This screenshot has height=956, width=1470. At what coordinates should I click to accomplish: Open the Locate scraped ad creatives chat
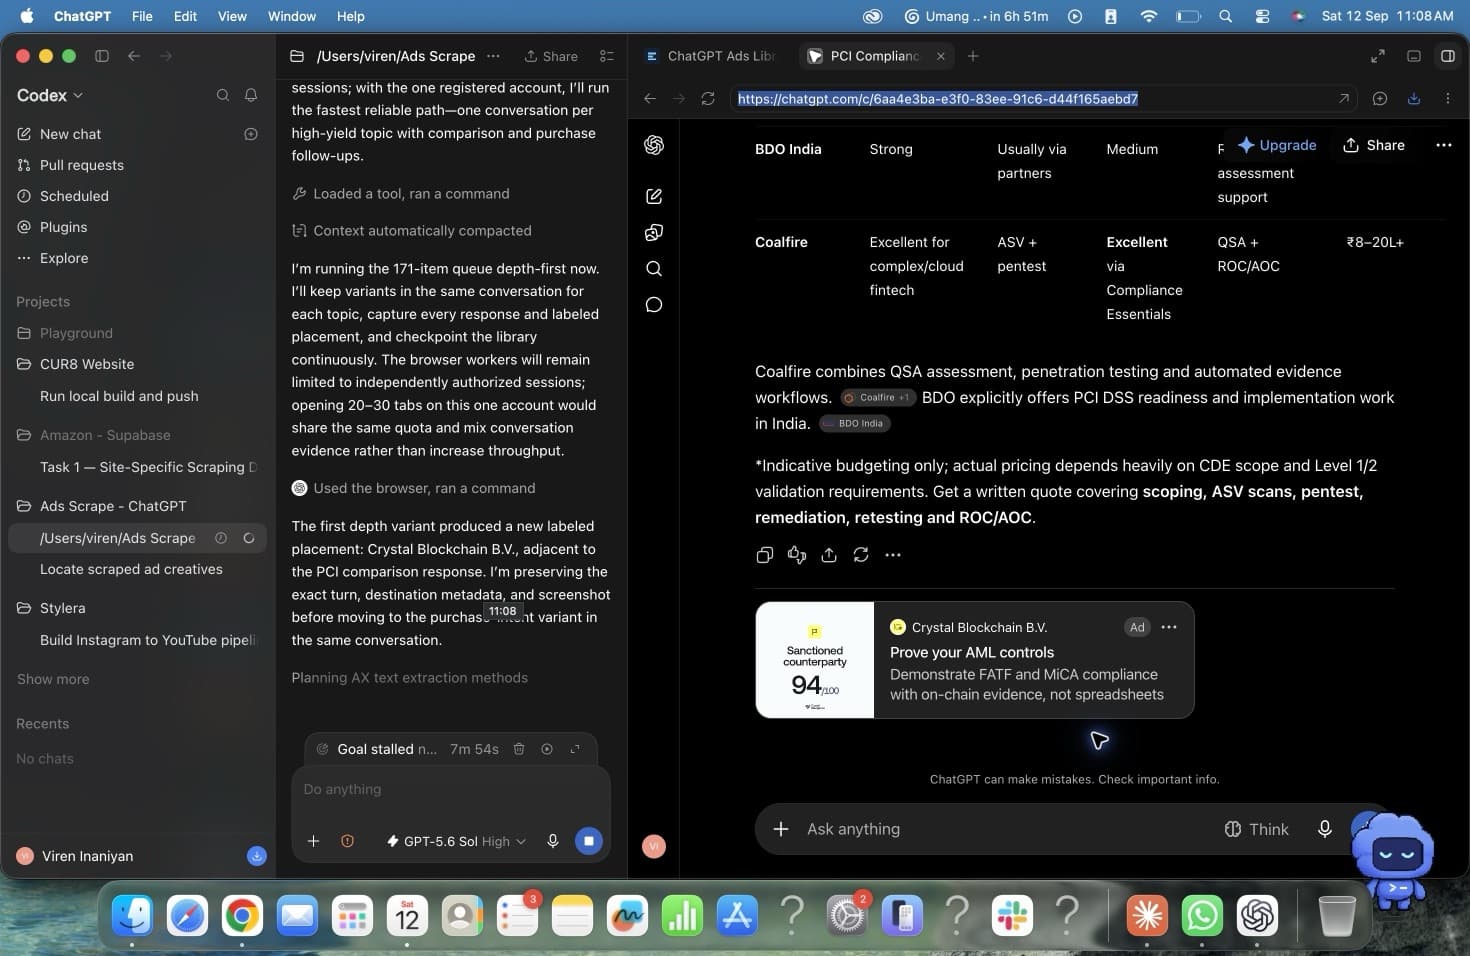tap(131, 569)
